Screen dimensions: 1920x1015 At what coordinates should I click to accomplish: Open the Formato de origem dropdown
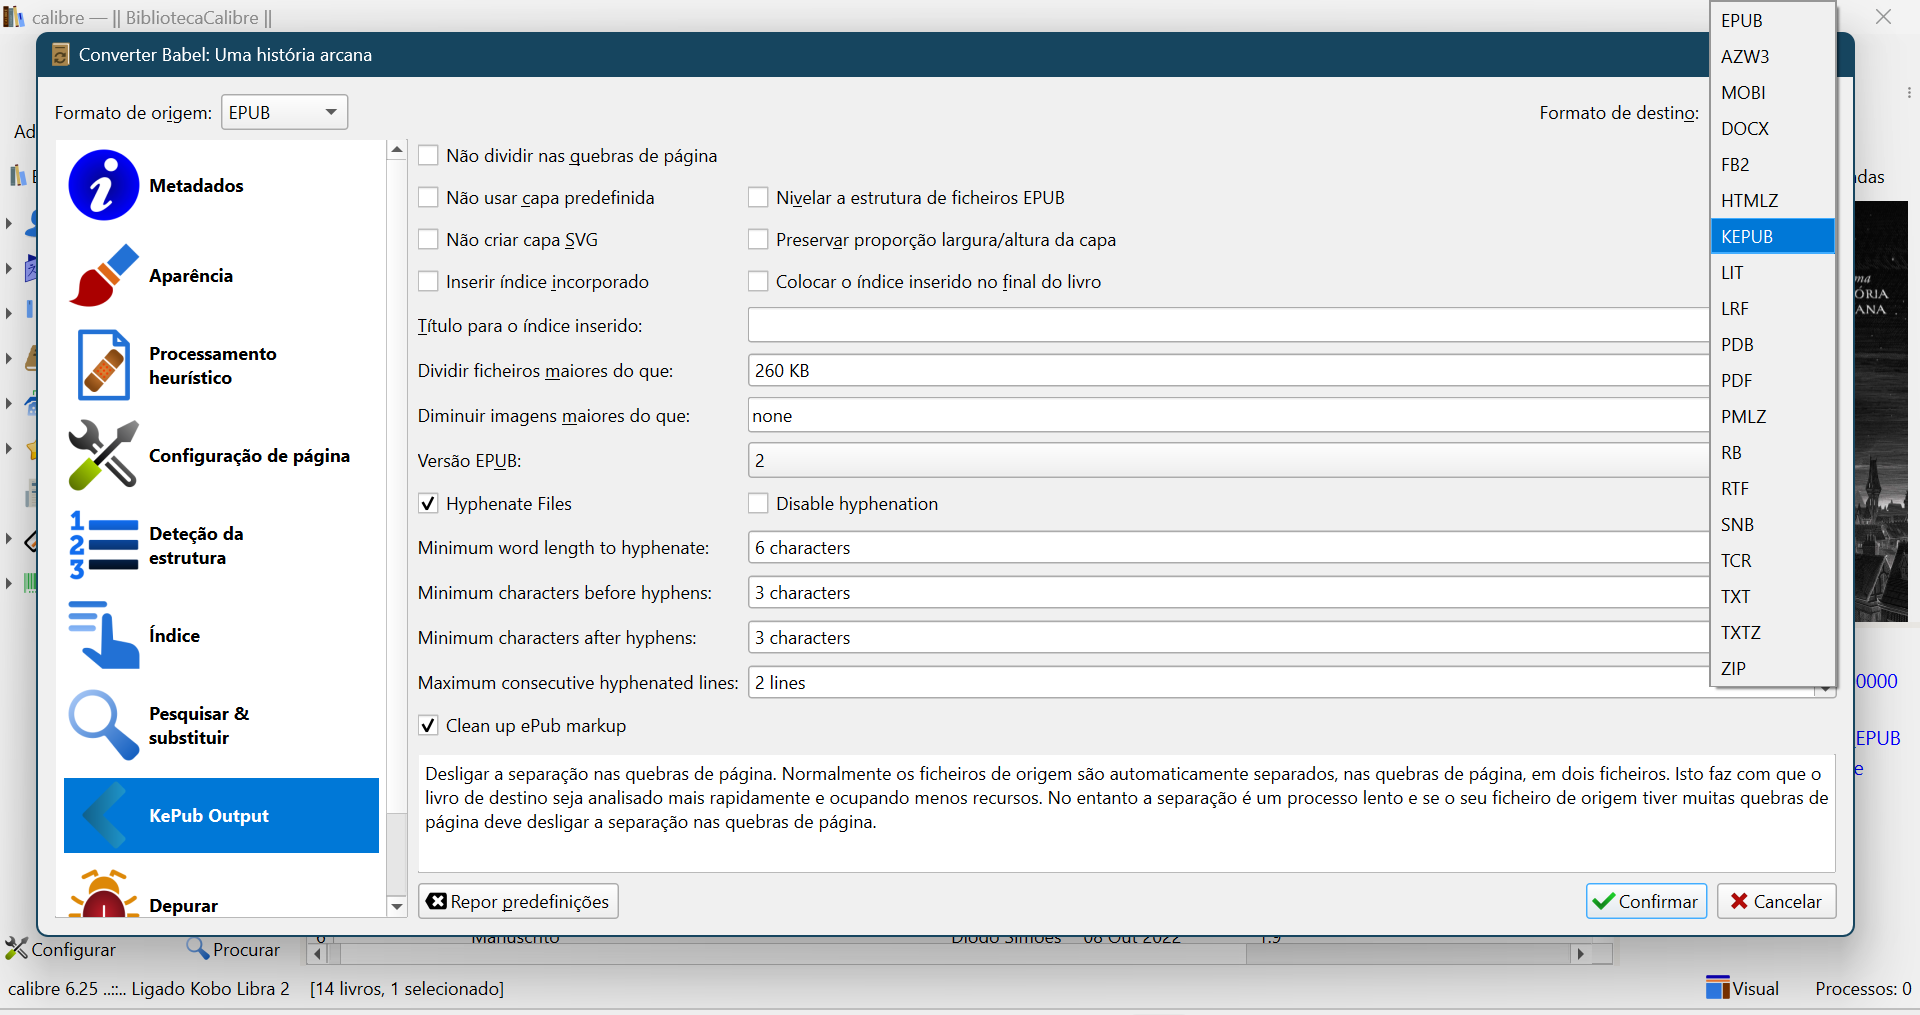point(284,113)
